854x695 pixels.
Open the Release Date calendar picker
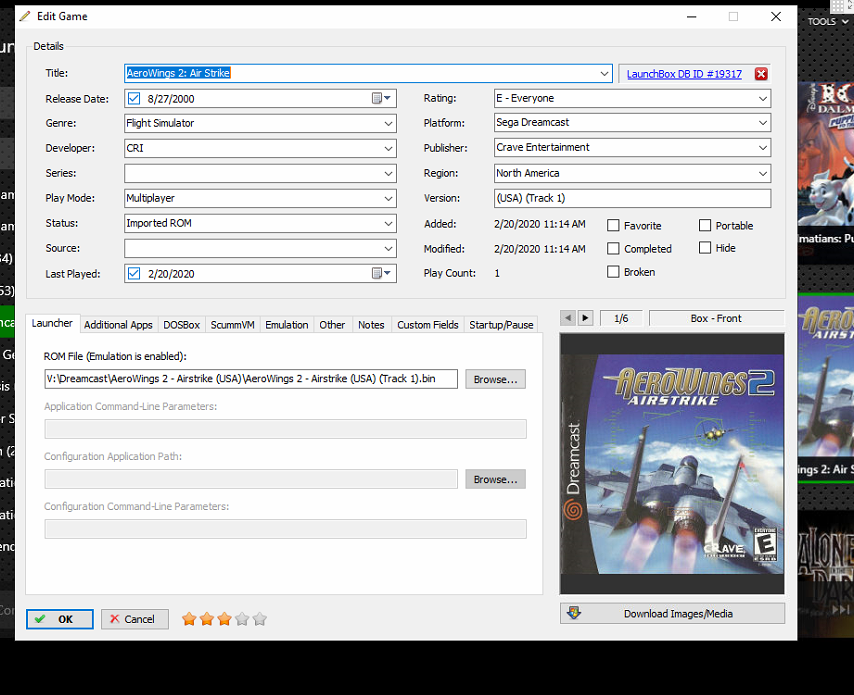click(x=381, y=99)
